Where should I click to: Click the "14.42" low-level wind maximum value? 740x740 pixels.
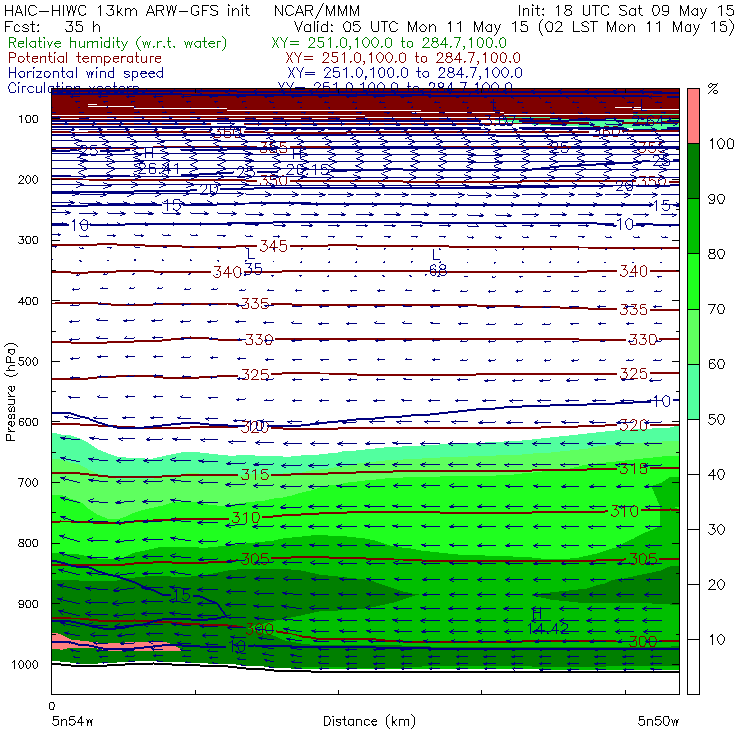tap(547, 629)
